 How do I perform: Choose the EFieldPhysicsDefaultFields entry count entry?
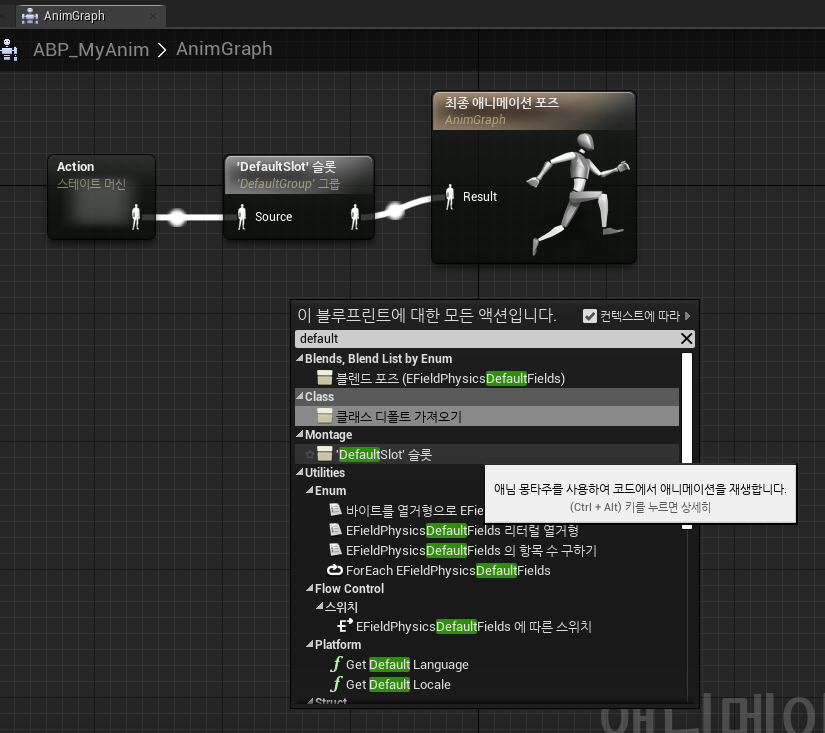[x=471, y=550]
